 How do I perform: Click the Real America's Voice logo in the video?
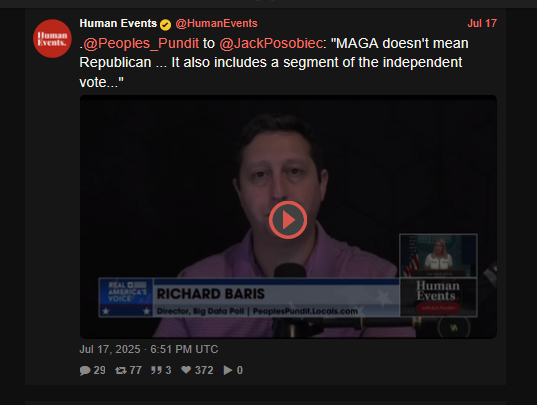coord(126,298)
